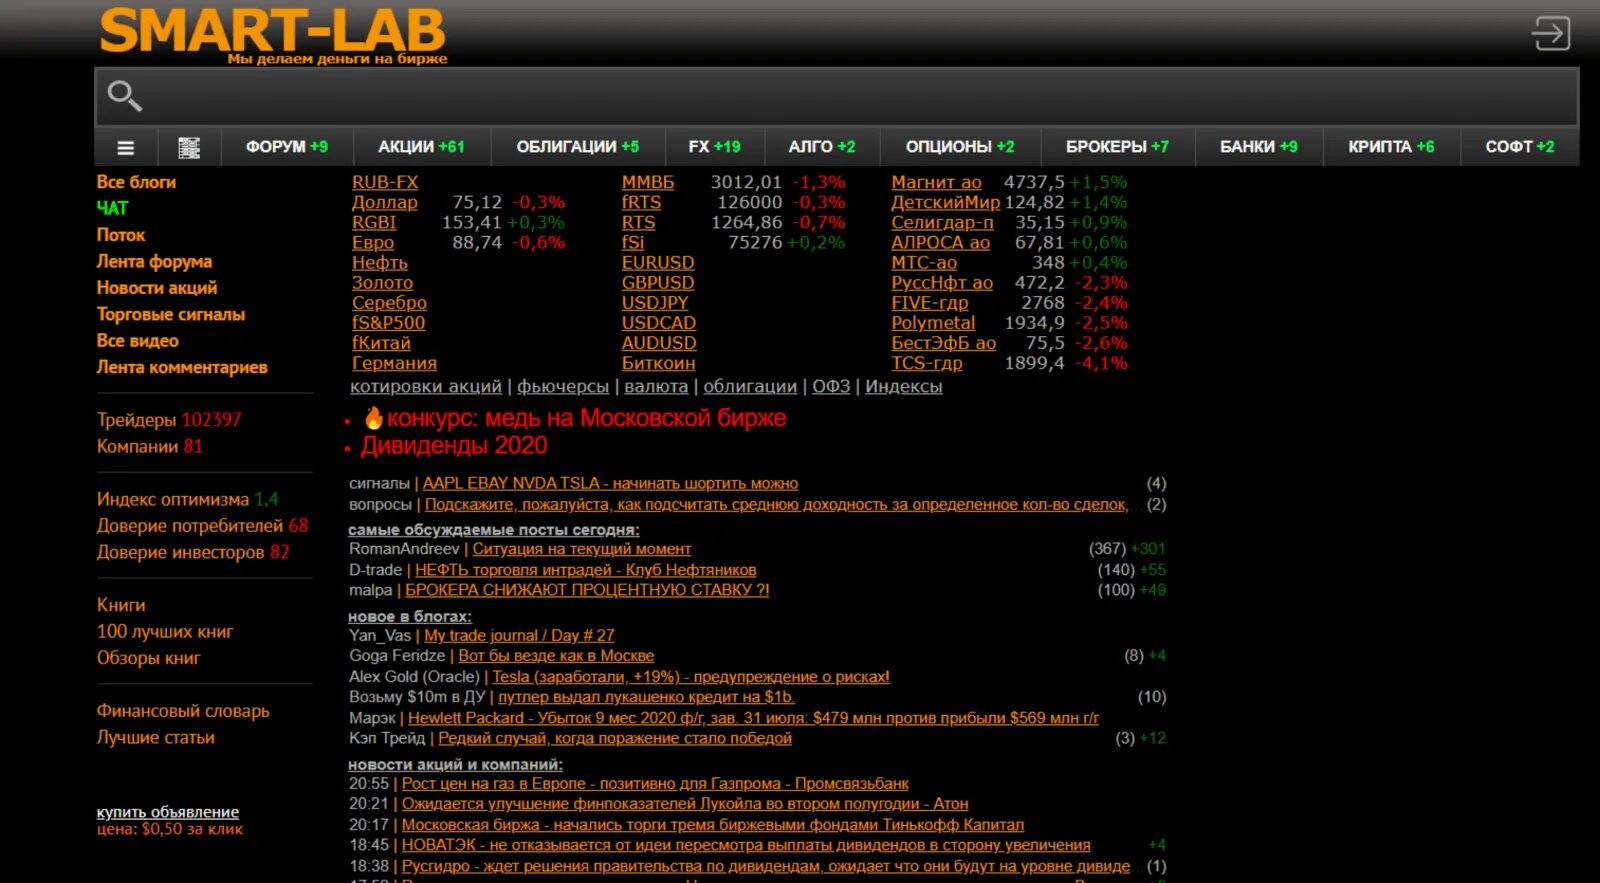The width and height of the screenshot is (1600, 883).
Task: Open the FX menu tab
Action: tap(714, 147)
